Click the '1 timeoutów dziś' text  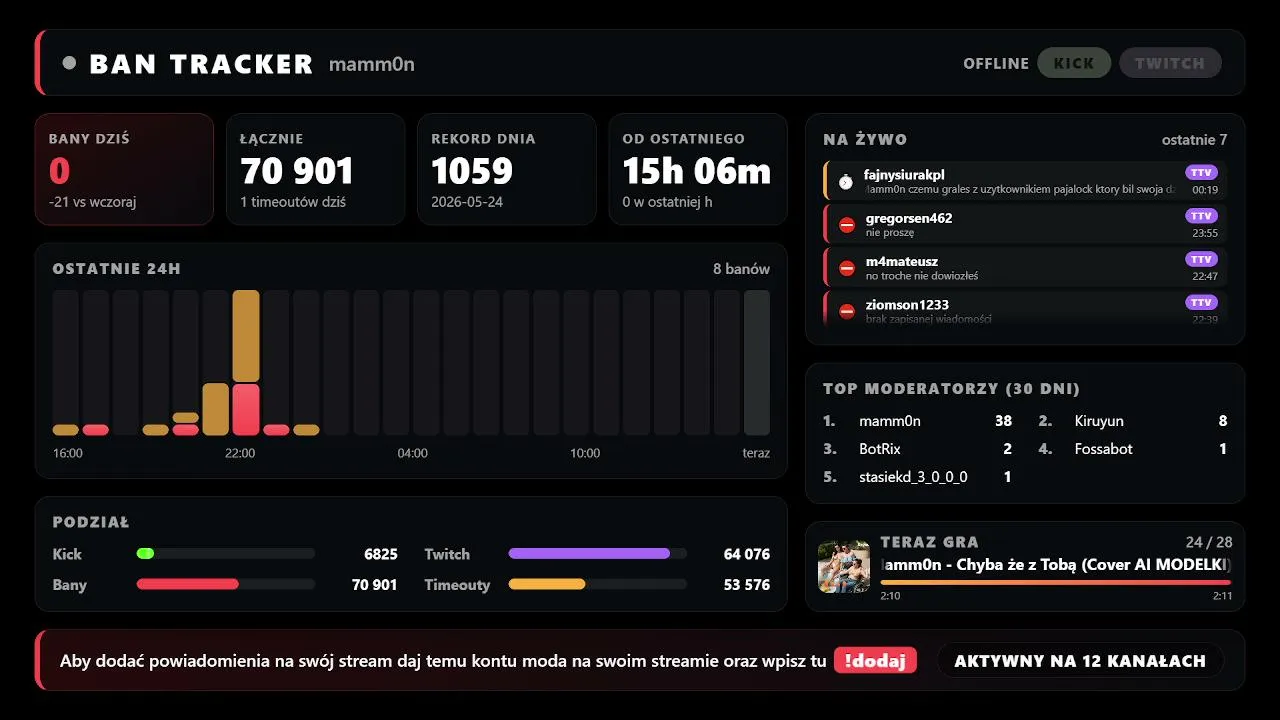[293, 202]
